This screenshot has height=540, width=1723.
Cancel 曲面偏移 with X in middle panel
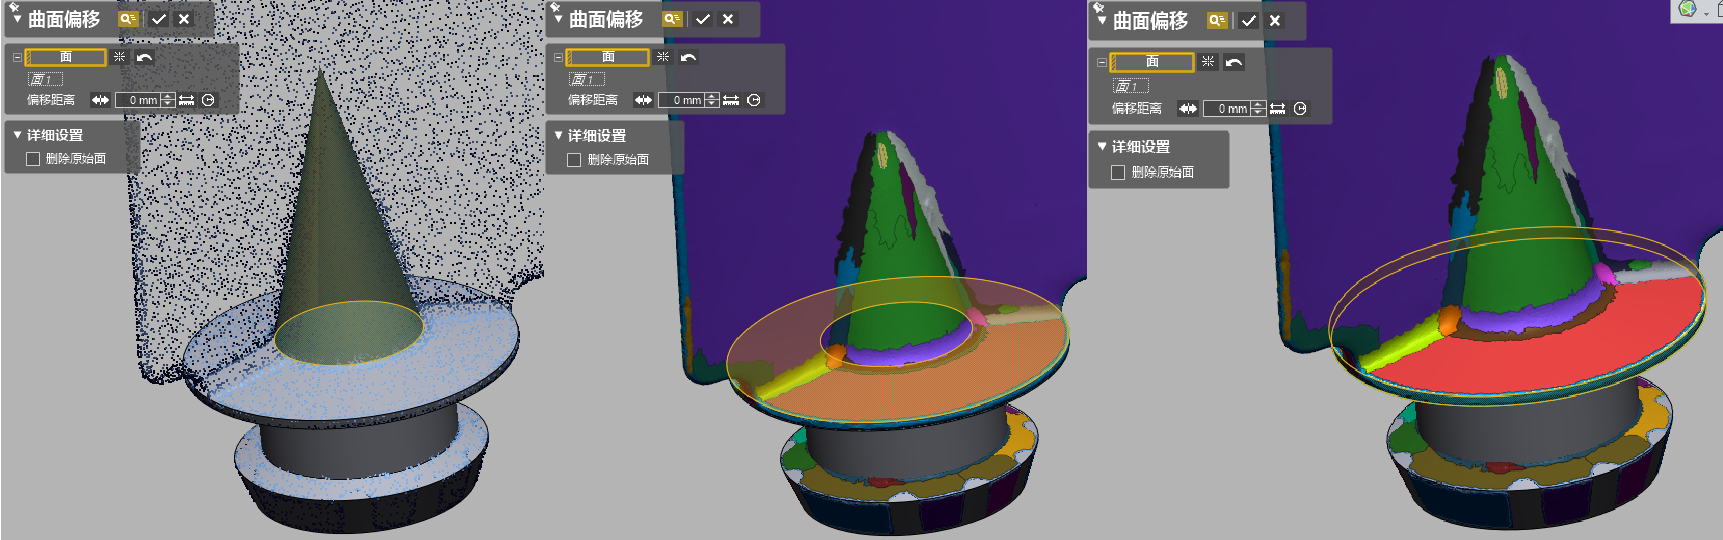(x=728, y=19)
